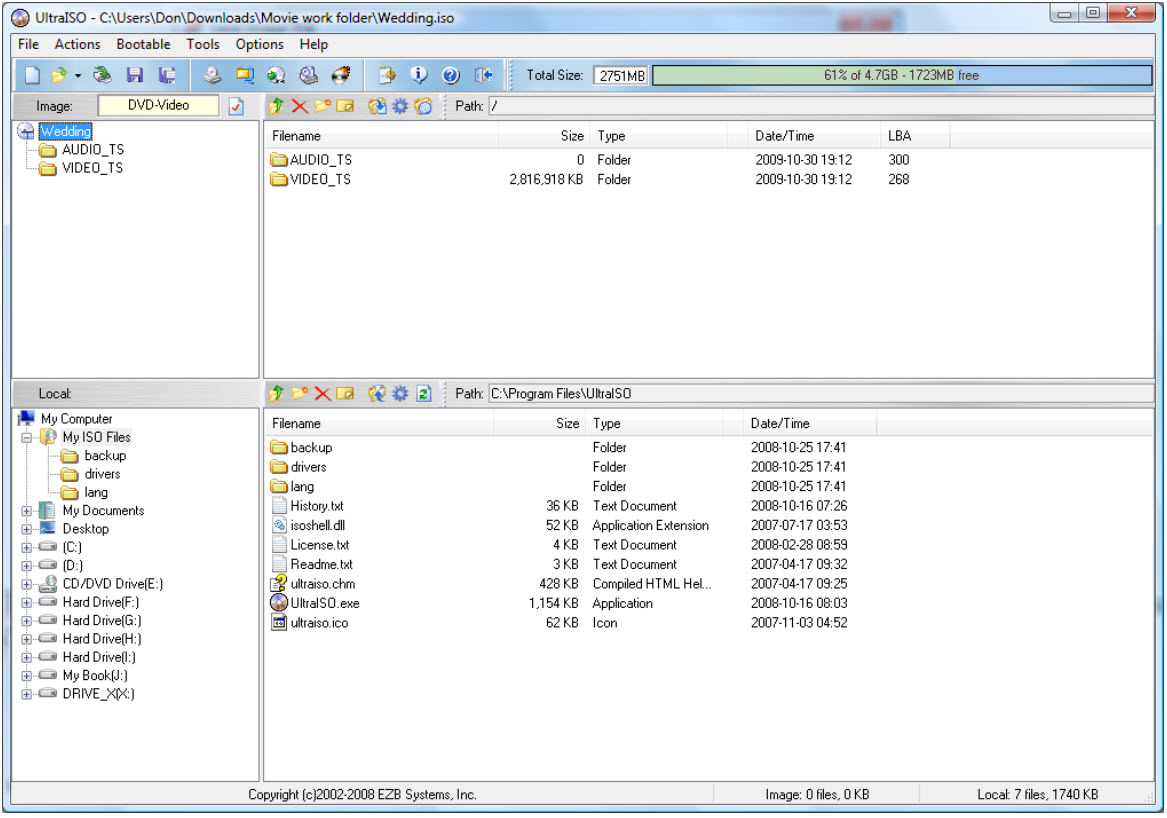
Task: Click the Rename icon in image toolbar
Action: [345, 106]
